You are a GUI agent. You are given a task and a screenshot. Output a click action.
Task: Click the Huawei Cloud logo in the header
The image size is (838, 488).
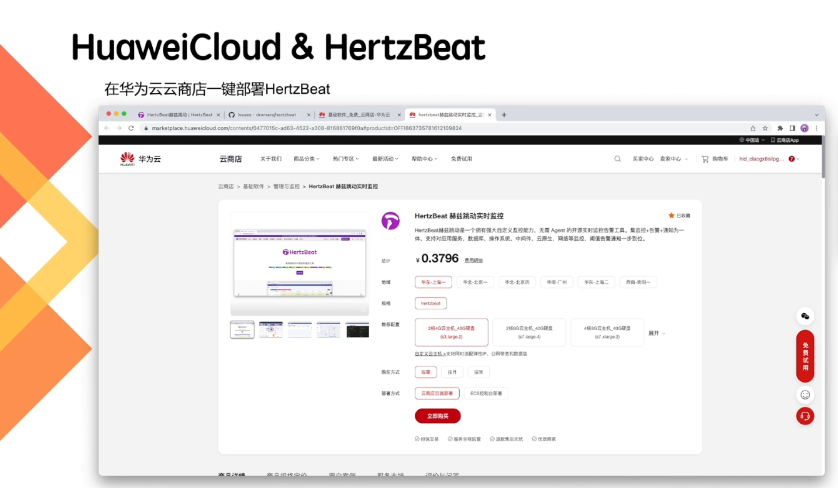140,159
